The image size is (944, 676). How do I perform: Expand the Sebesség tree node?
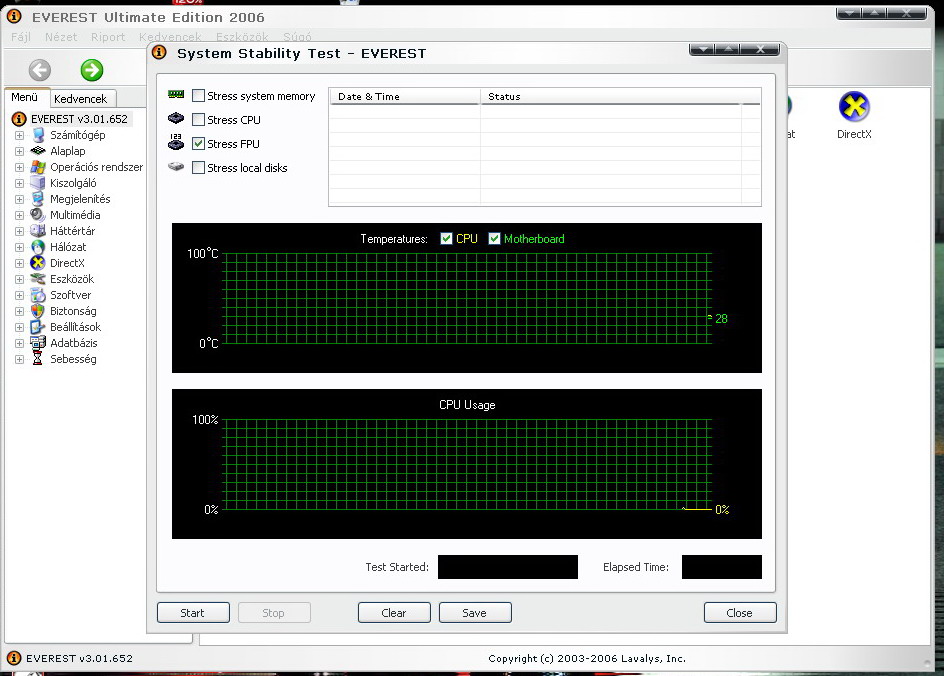tap(19, 359)
